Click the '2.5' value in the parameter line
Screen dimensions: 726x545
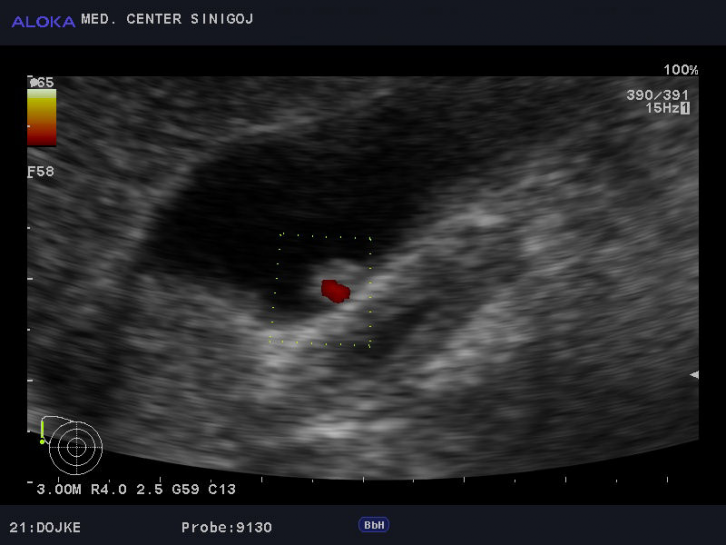149,489
